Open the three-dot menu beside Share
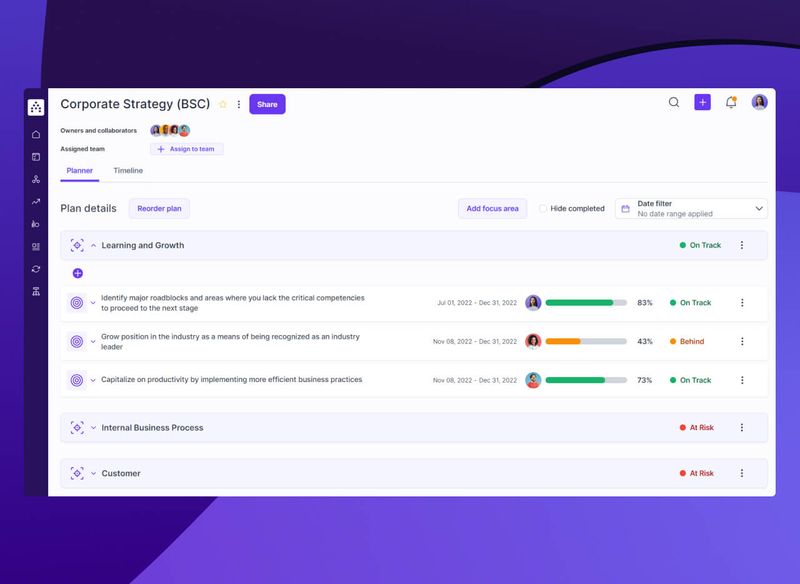The width and height of the screenshot is (800, 584). coord(238,103)
